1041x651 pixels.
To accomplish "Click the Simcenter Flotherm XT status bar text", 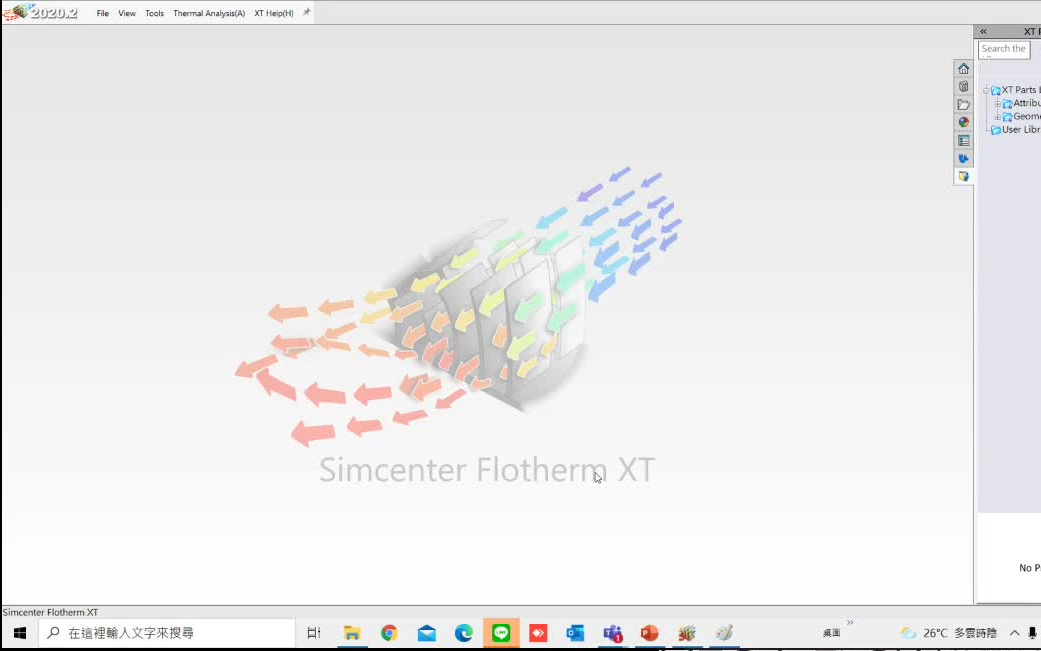I will (x=50, y=613).
